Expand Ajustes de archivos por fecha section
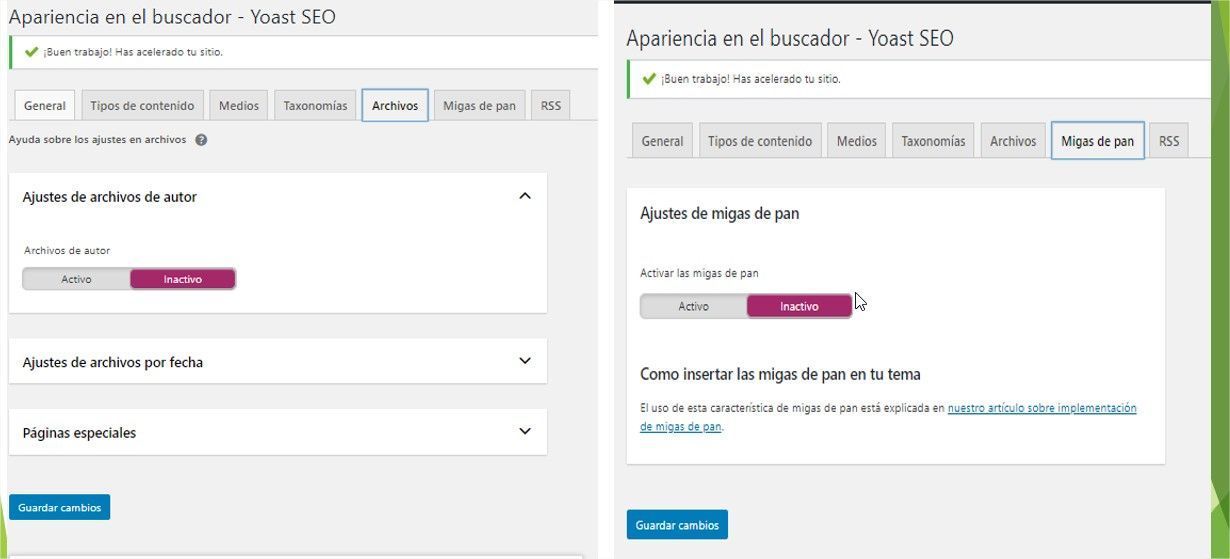 525,361
